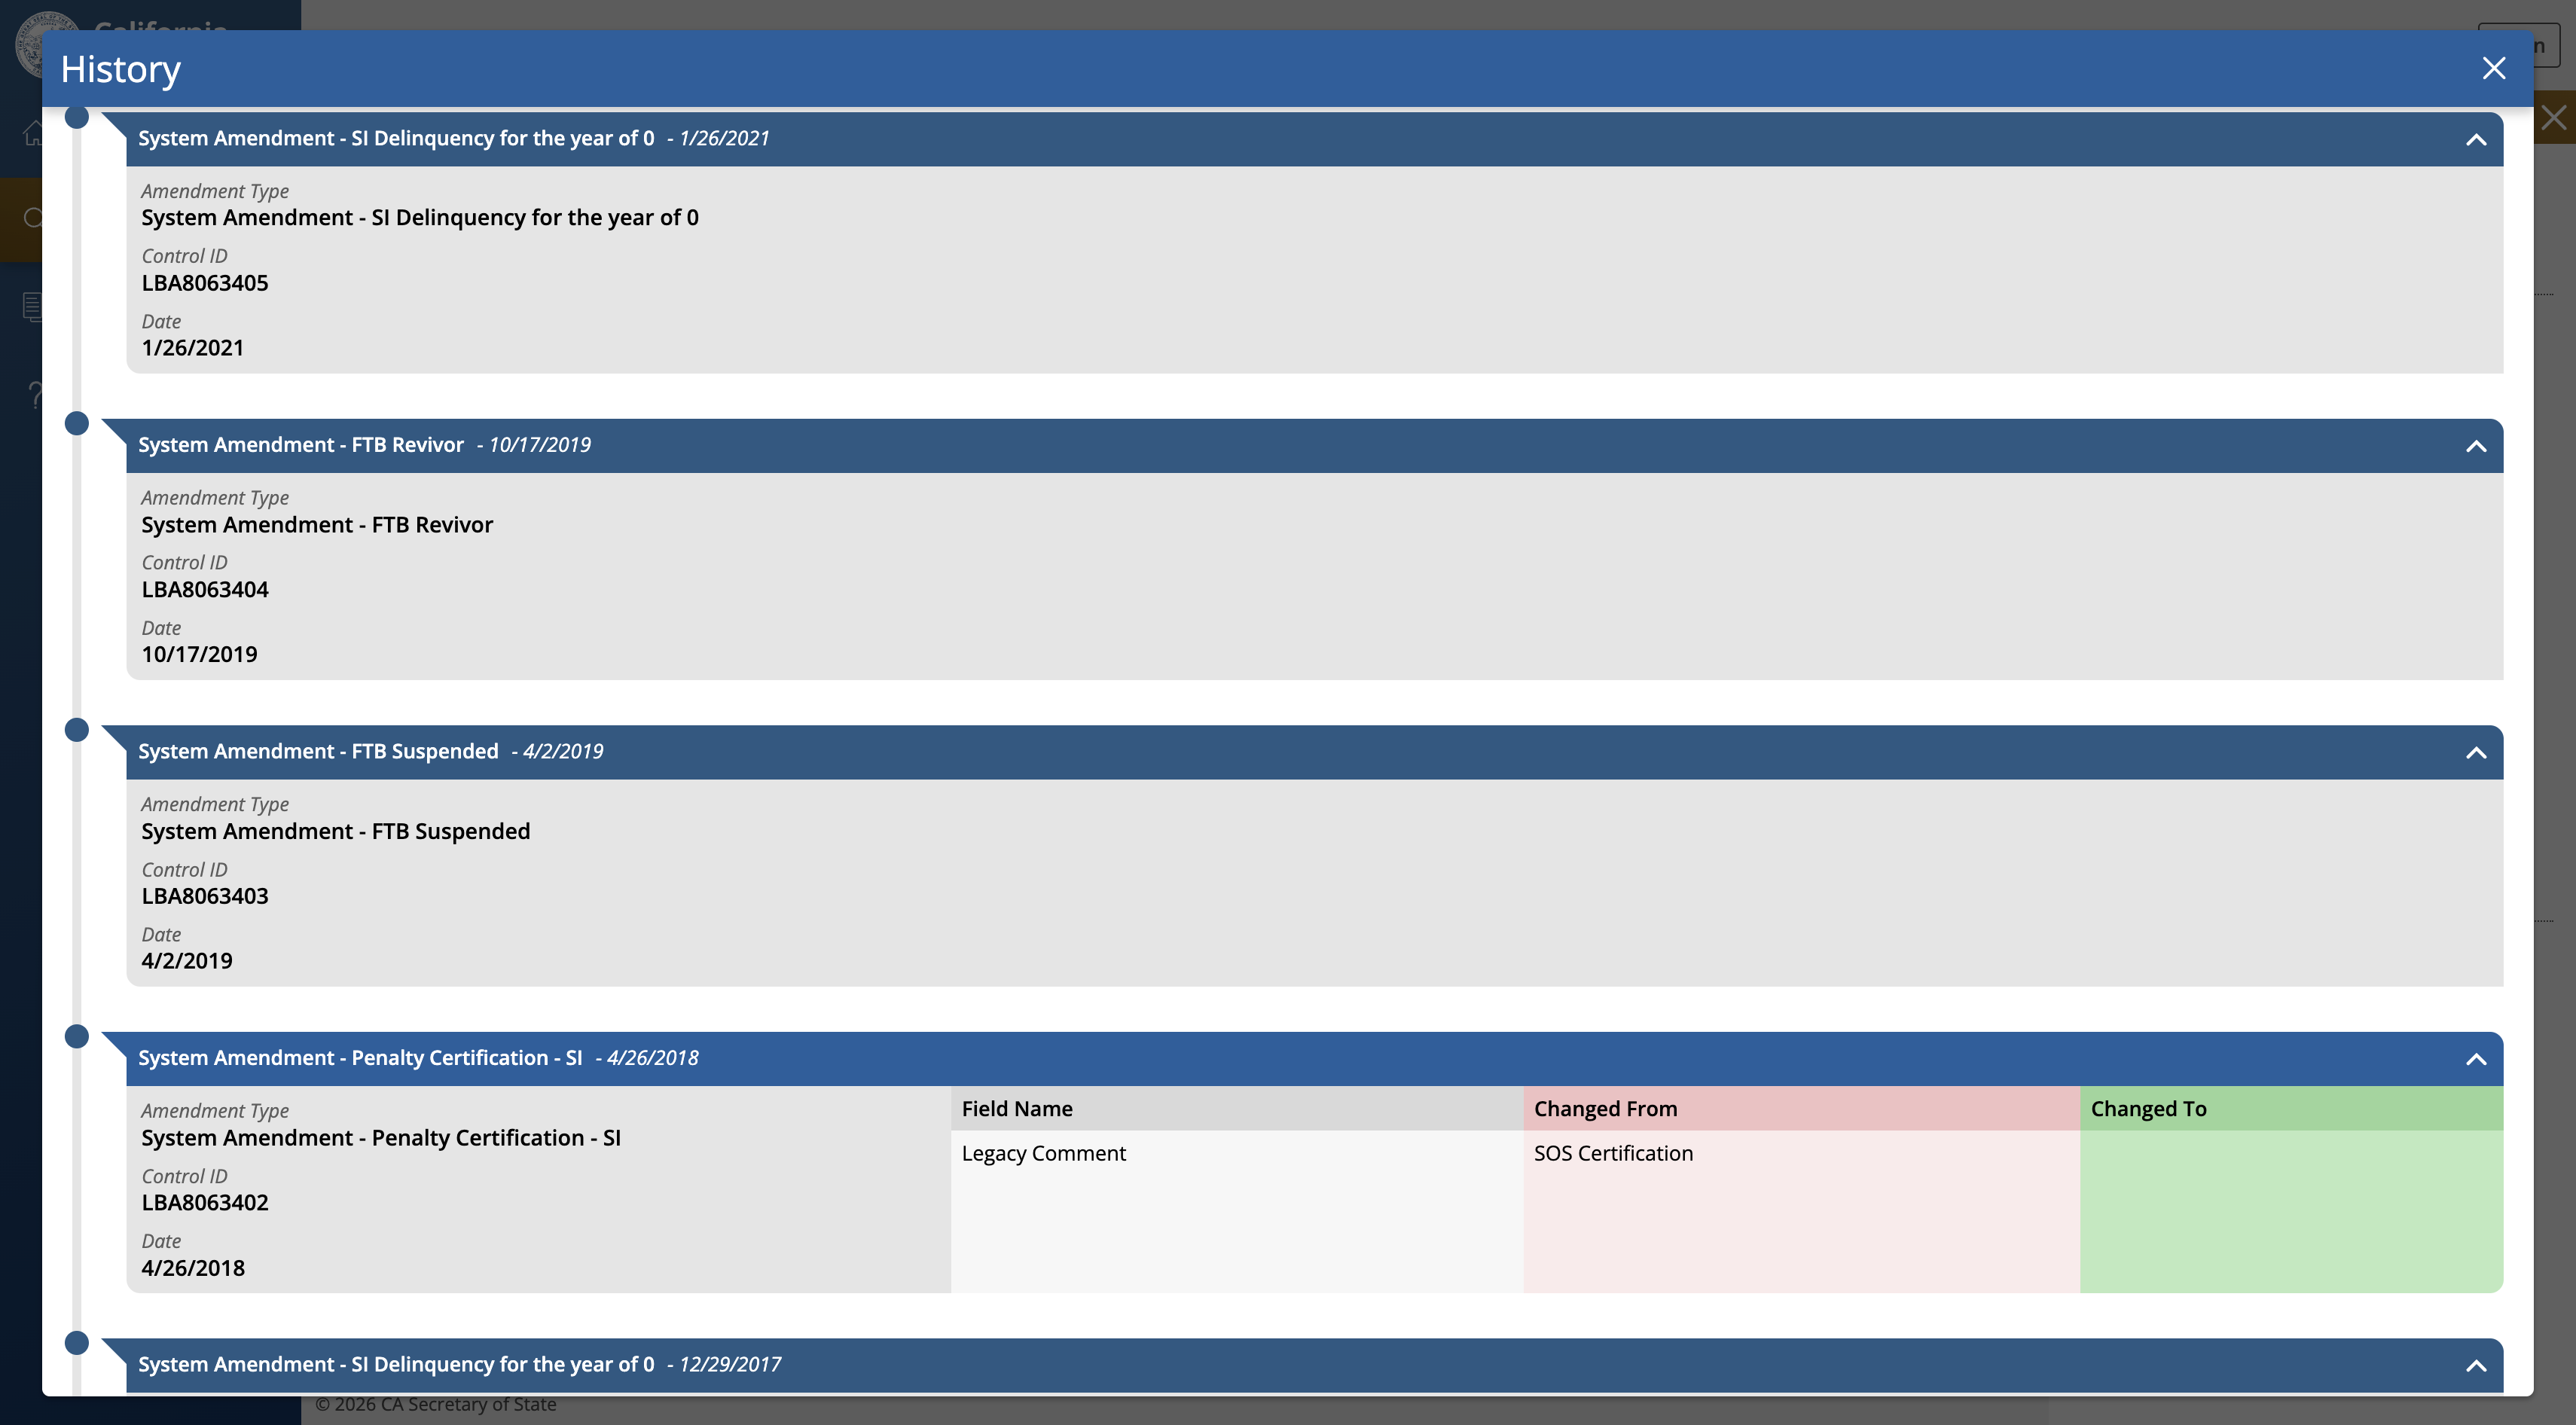This screenshot has height=1425, width=2576.
Task: Click amendment type text System Amendment - FTB Revivor
Action: [317, 525]
